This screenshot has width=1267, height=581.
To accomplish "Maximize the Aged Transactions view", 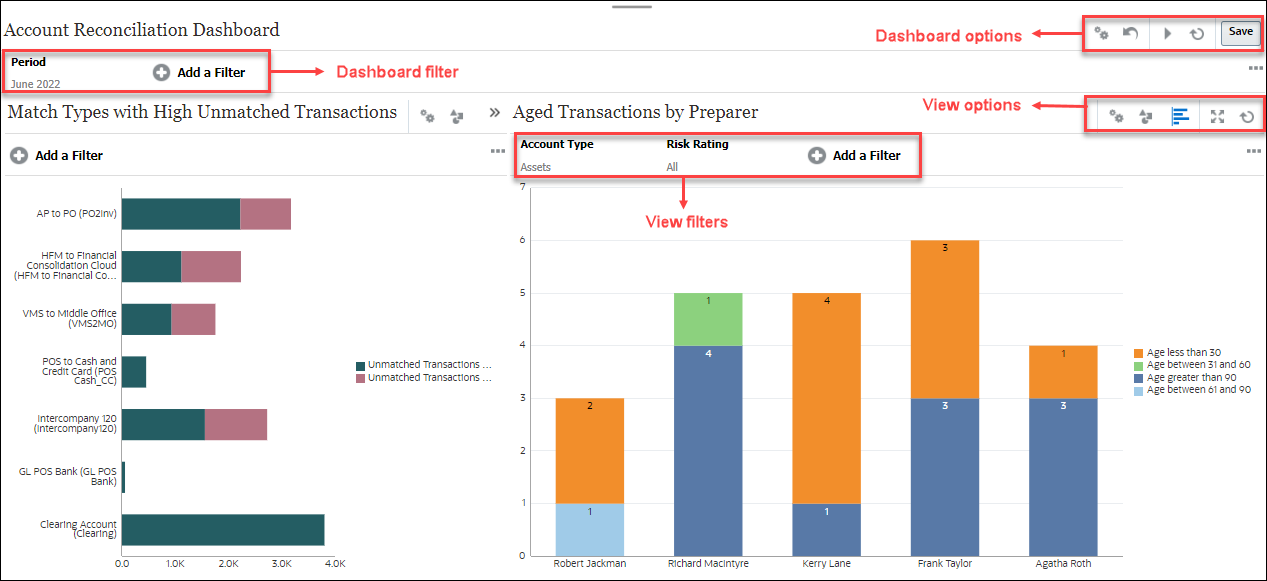I will pos(1216,115).
